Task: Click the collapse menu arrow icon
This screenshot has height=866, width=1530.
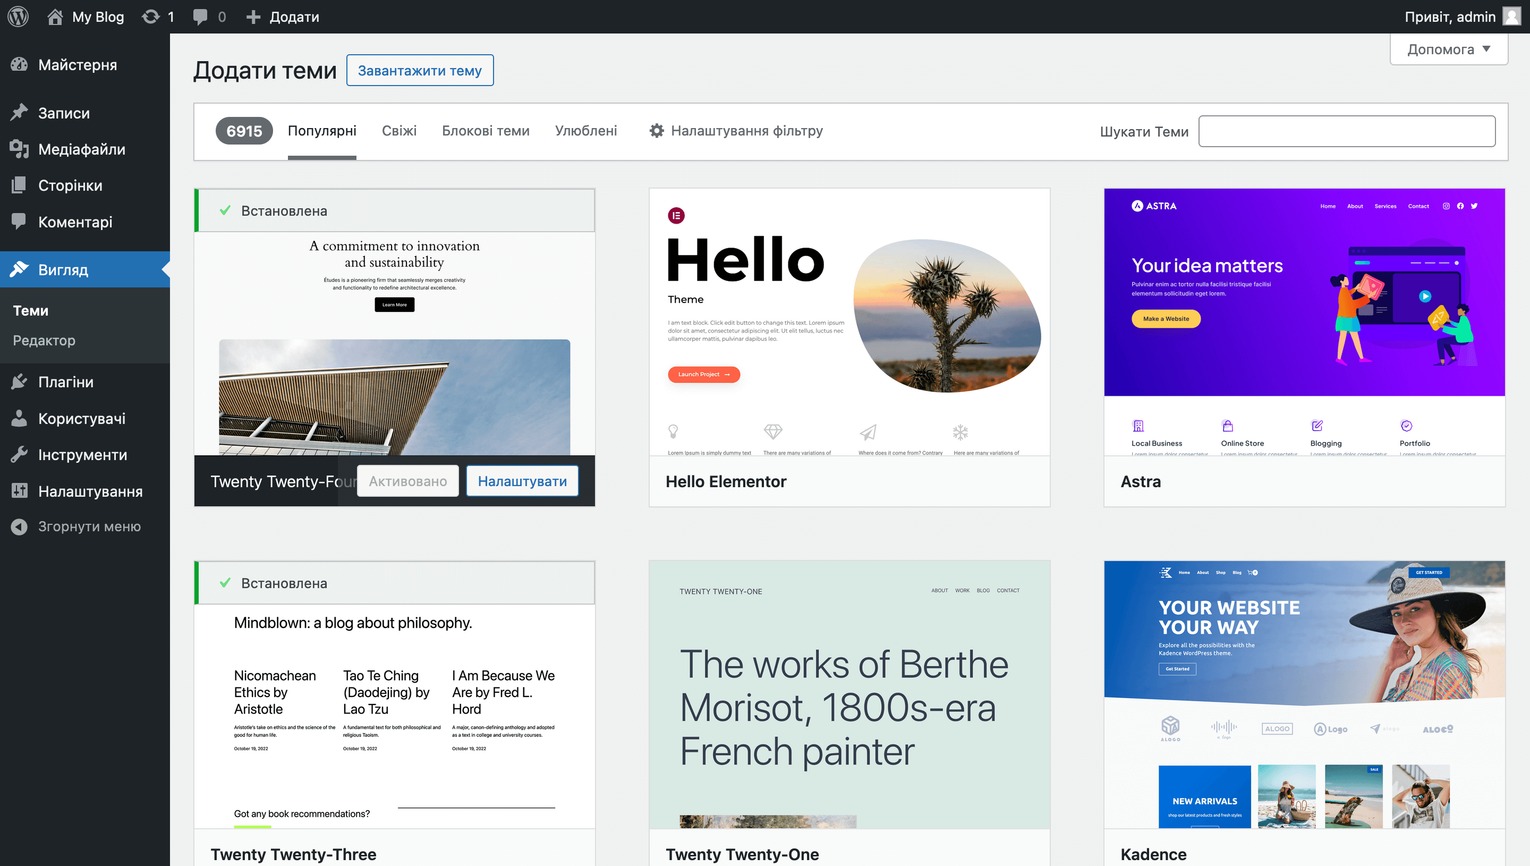Action: point(19,527)
